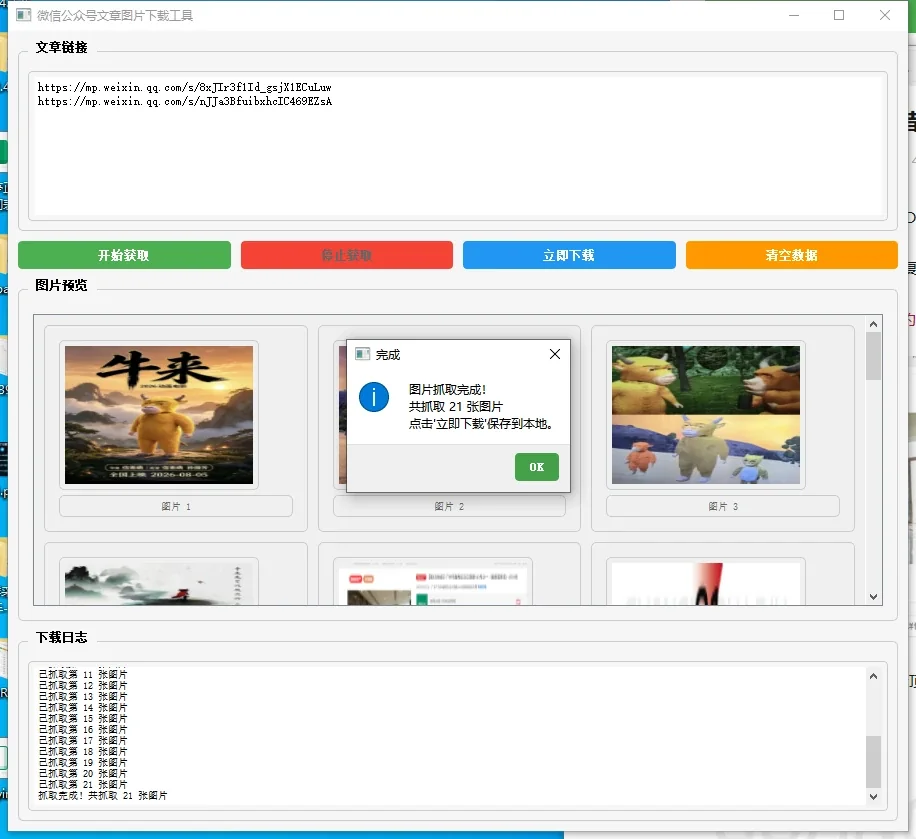Click the 文章链接 section heading
The height and width of the screenshot is (839, 916).
tap(61, 47)
